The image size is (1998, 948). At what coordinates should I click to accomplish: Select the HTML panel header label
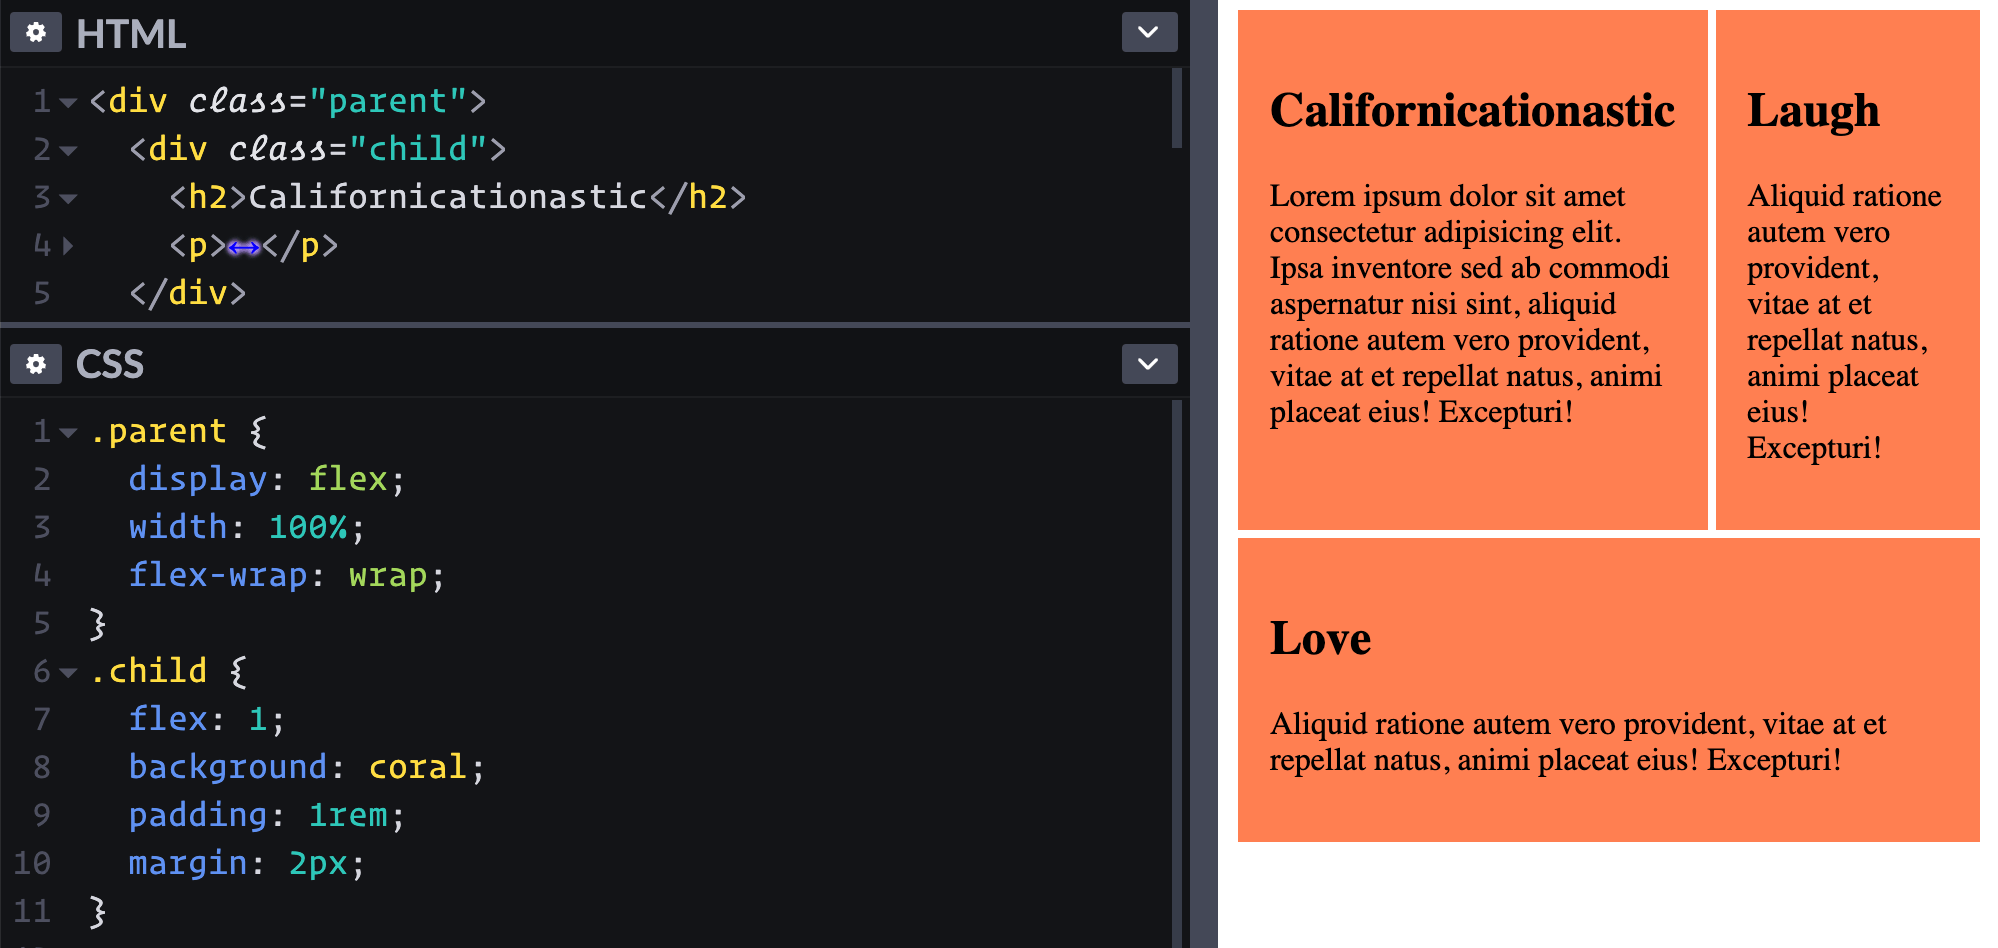pyautogui.click(x=132, y=32)
